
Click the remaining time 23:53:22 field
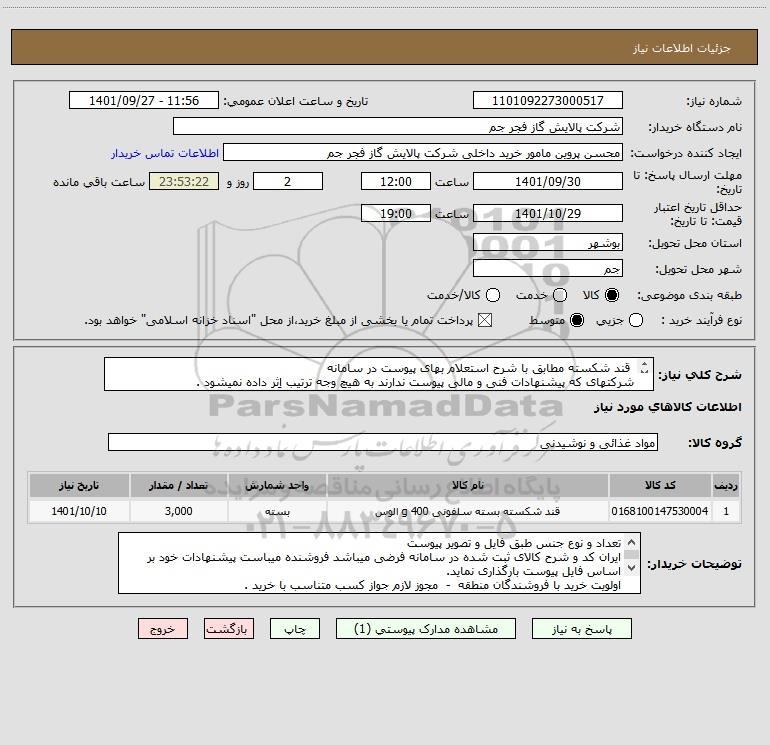[184, 181]
